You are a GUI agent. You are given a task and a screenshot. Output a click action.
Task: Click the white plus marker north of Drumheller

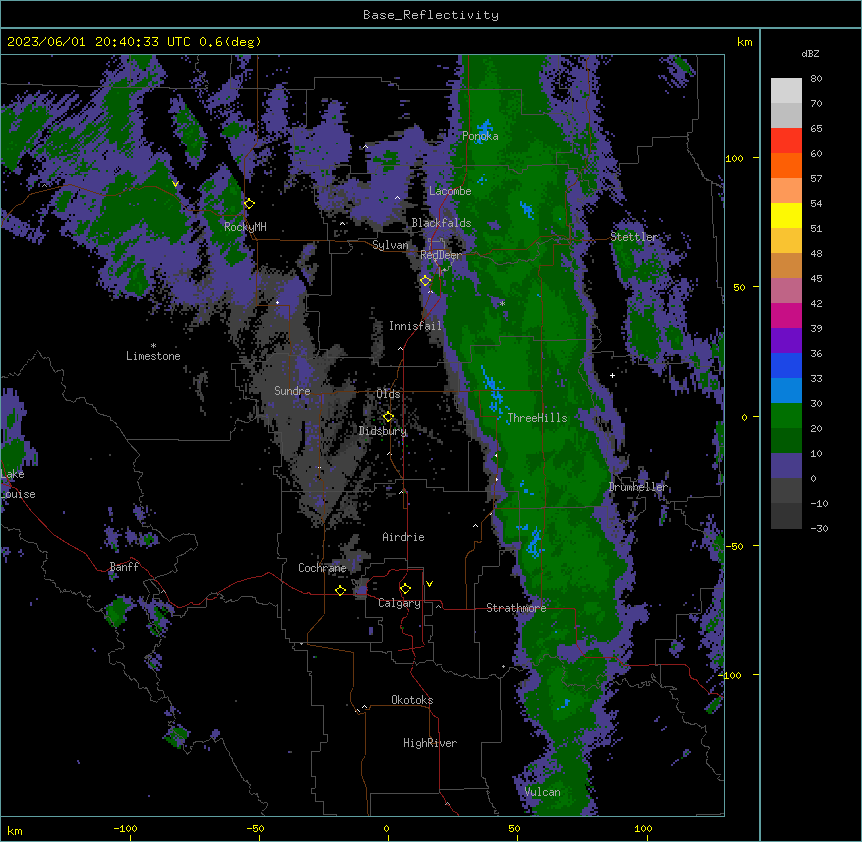pyautogui.click(x=612, y=375)
